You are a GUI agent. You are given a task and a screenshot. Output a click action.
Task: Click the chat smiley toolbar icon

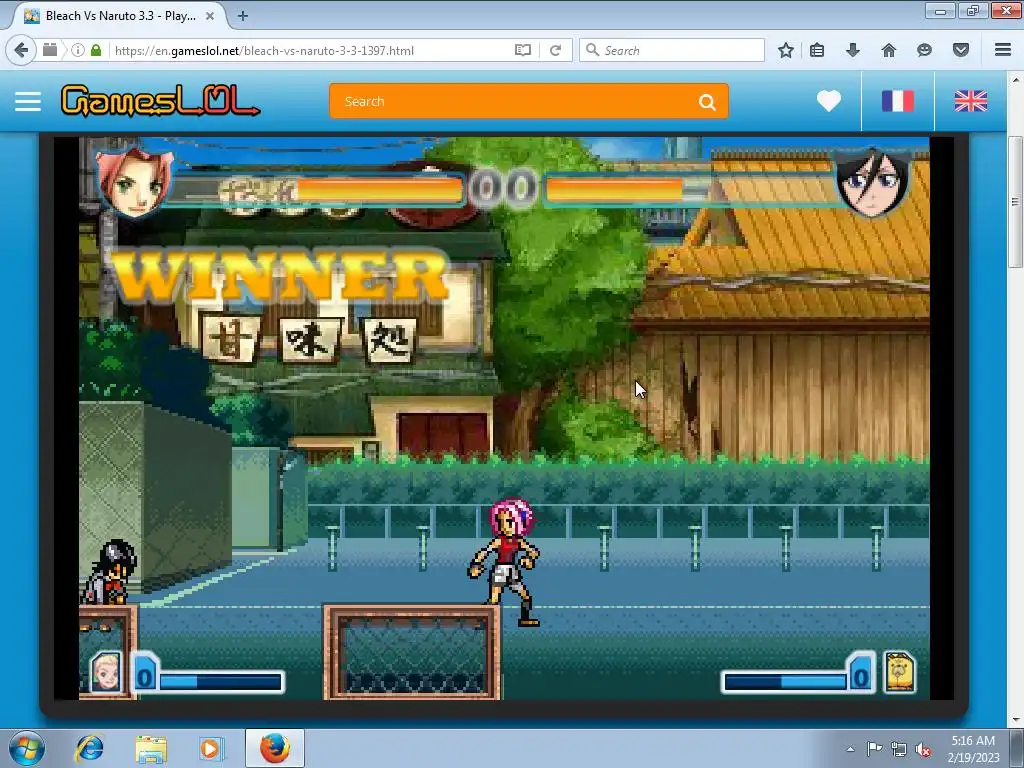coord(924,50)
